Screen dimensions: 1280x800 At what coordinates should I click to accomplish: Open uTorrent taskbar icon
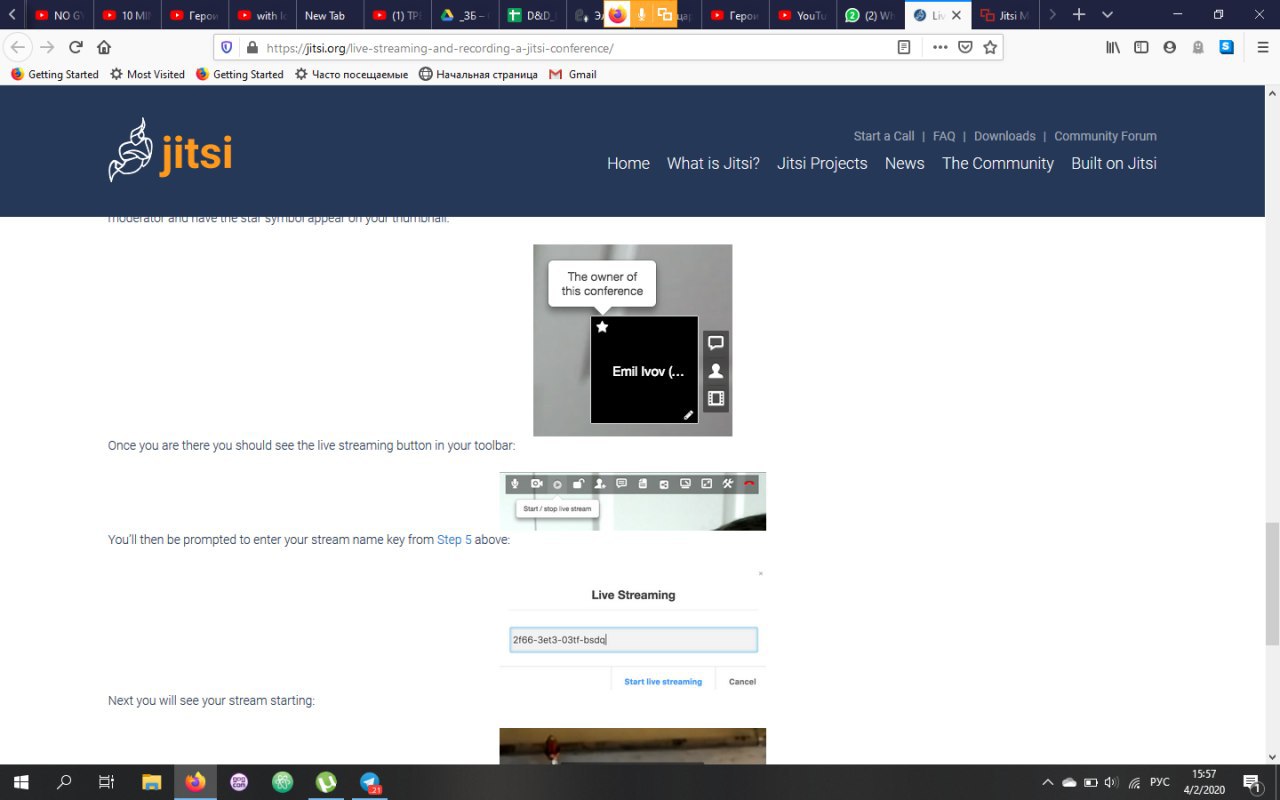coord(326,782)
